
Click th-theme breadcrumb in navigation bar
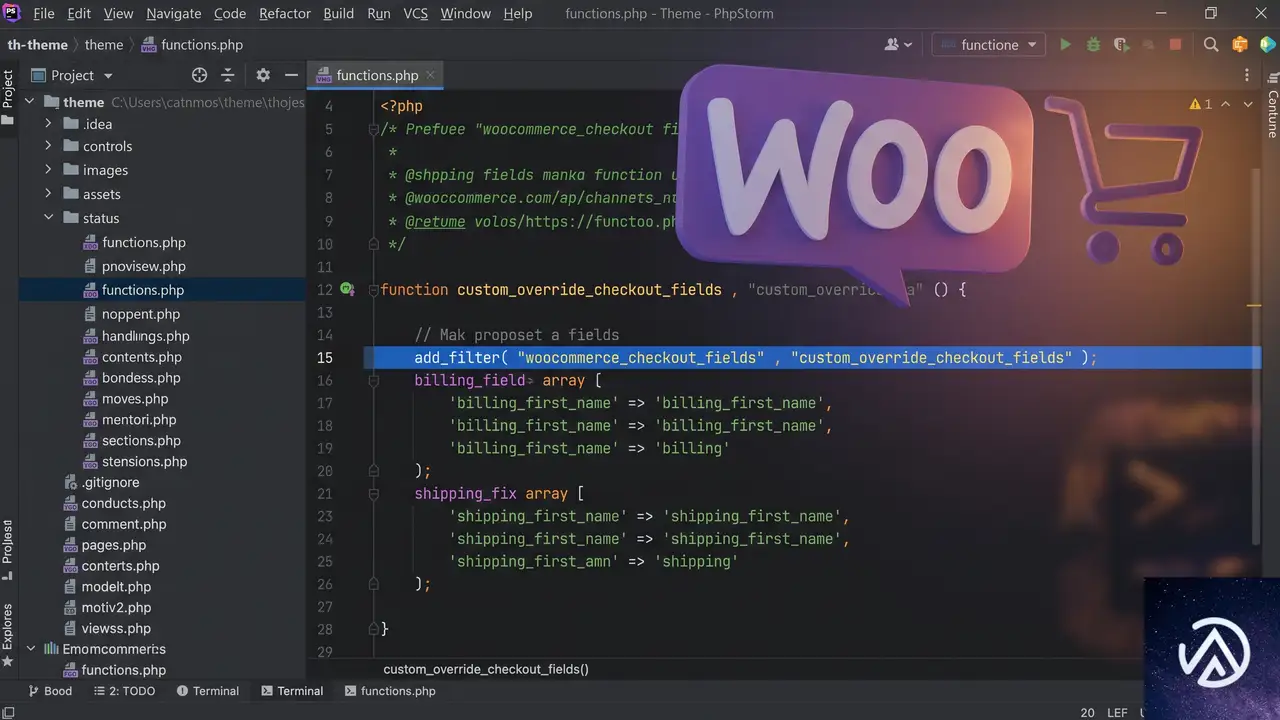[x=38, y=45]
